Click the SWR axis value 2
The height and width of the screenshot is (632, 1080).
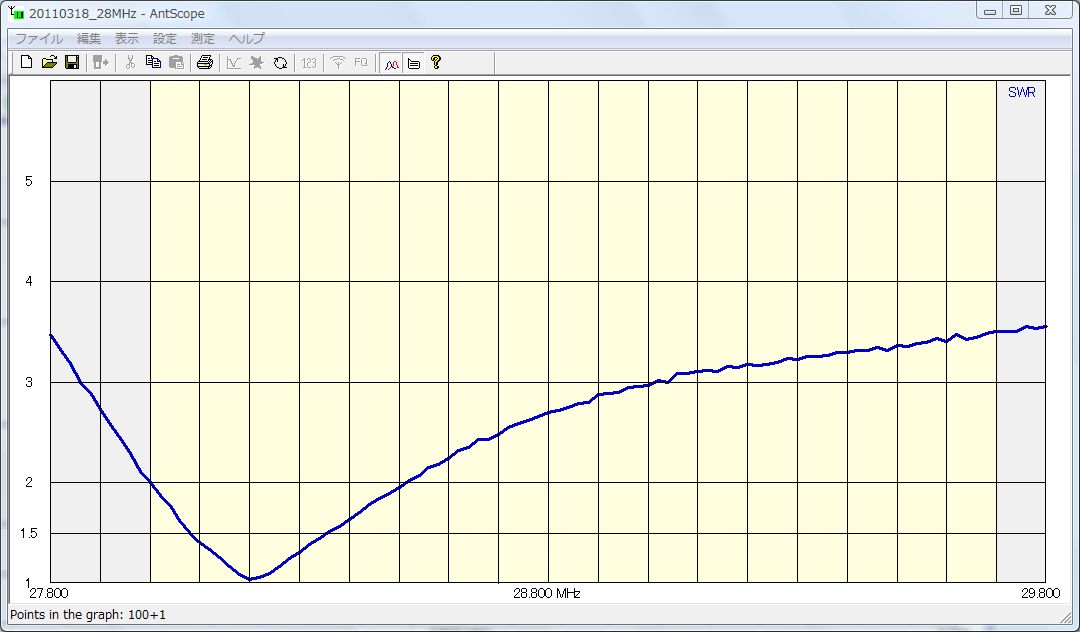click(28, 483)
